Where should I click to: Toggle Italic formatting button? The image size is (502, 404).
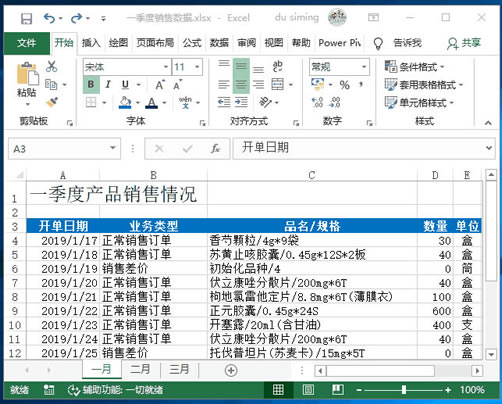108,85
